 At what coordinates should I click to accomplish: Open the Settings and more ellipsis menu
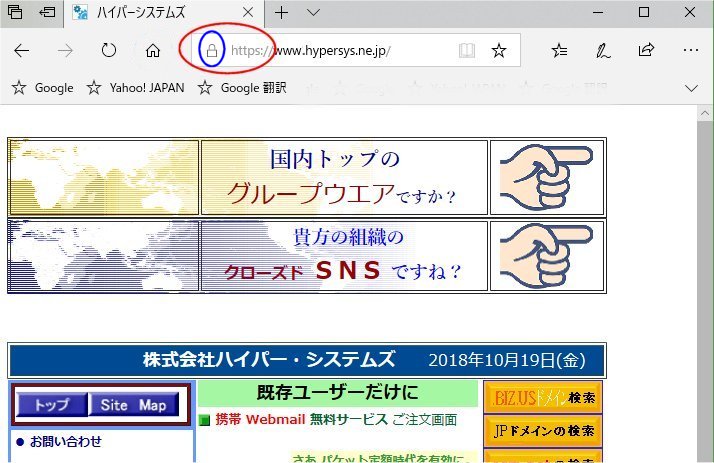691,50
